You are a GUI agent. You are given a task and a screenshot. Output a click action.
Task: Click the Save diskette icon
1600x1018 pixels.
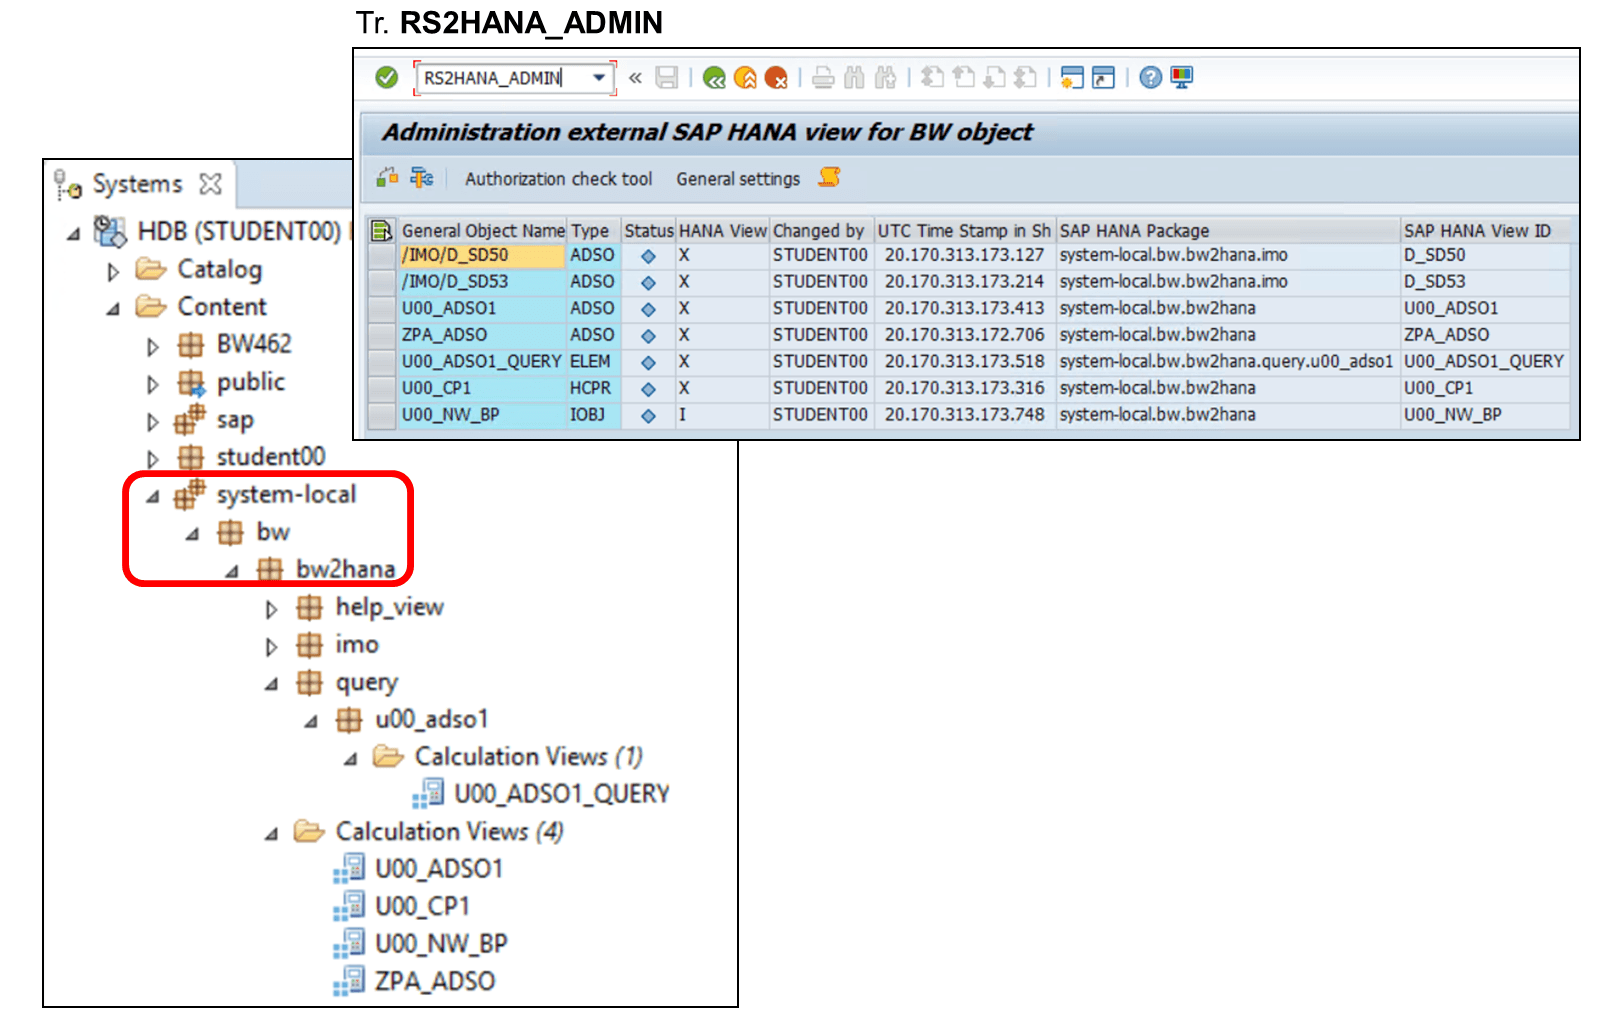click(x=667, y=77)
